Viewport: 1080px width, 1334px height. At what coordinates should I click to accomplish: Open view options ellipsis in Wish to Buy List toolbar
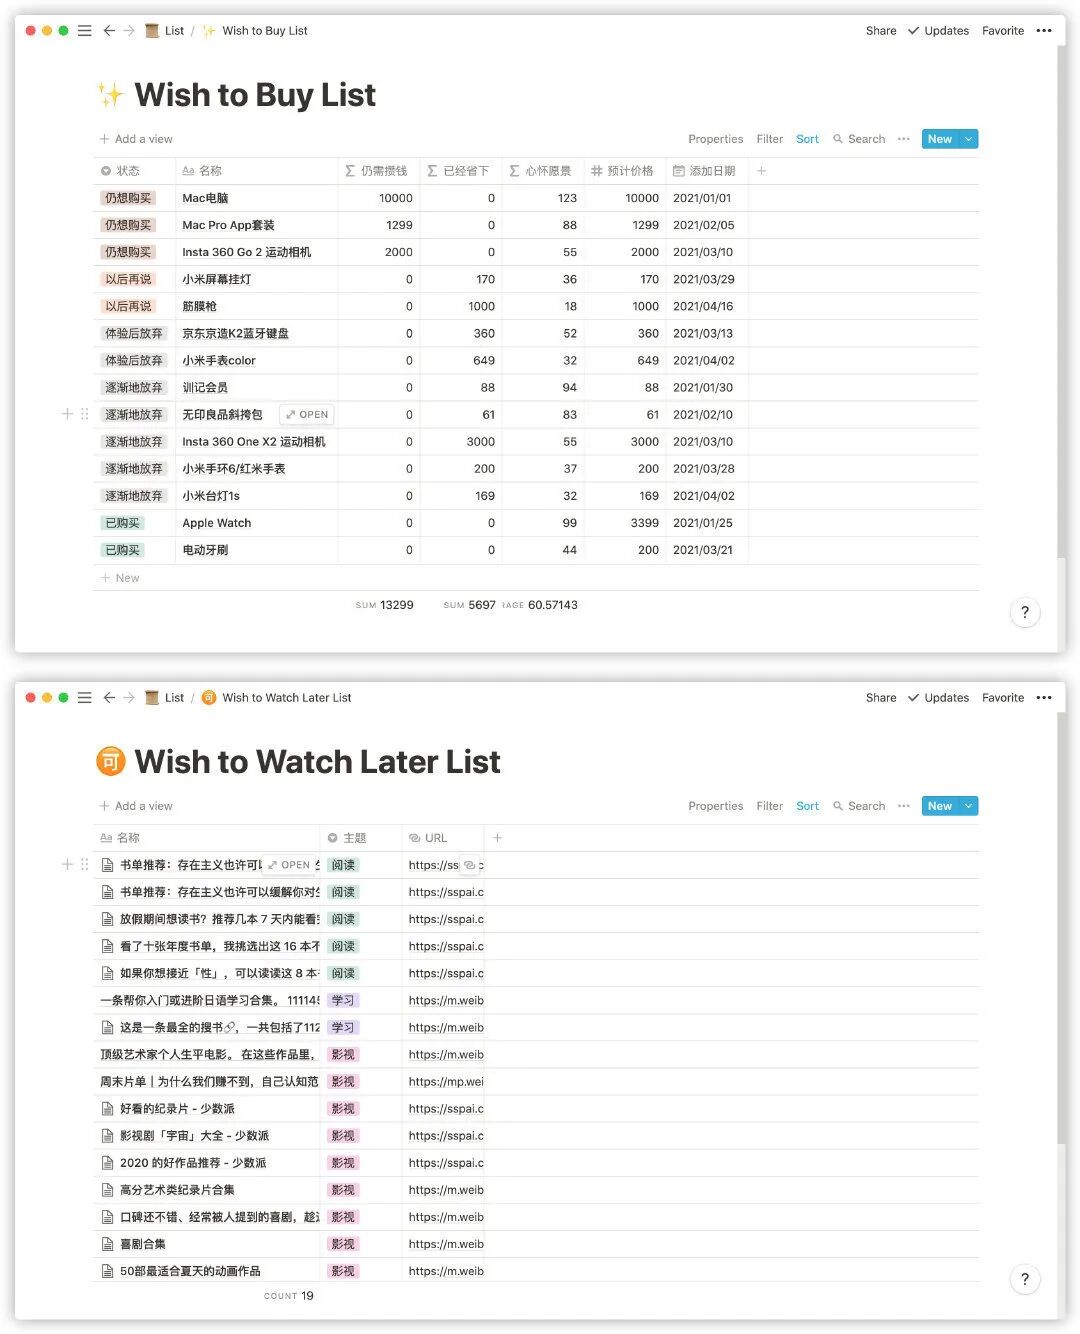[x=904, y=139]
